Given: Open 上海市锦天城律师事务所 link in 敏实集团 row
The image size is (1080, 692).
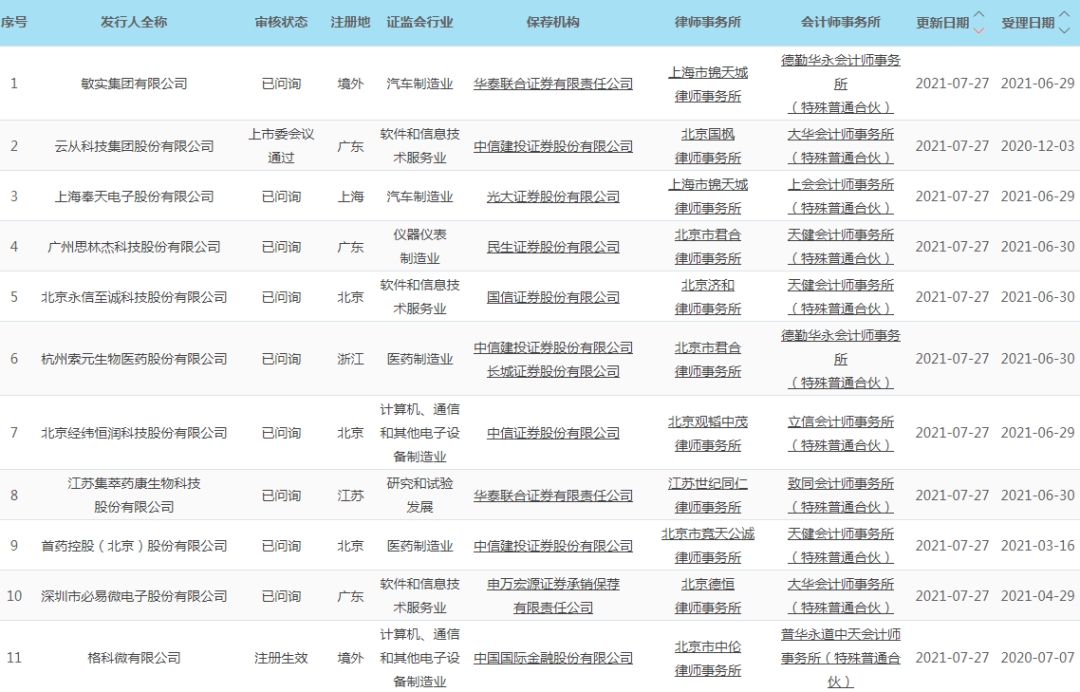Looking at the screenshot, I should (x=707, y=84).
